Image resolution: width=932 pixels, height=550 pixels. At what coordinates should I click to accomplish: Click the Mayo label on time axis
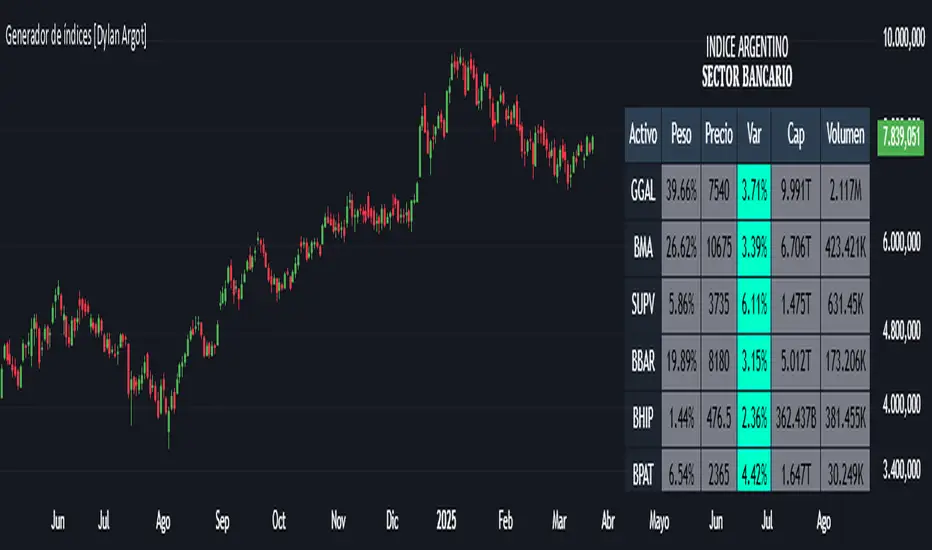click(658, 521)
